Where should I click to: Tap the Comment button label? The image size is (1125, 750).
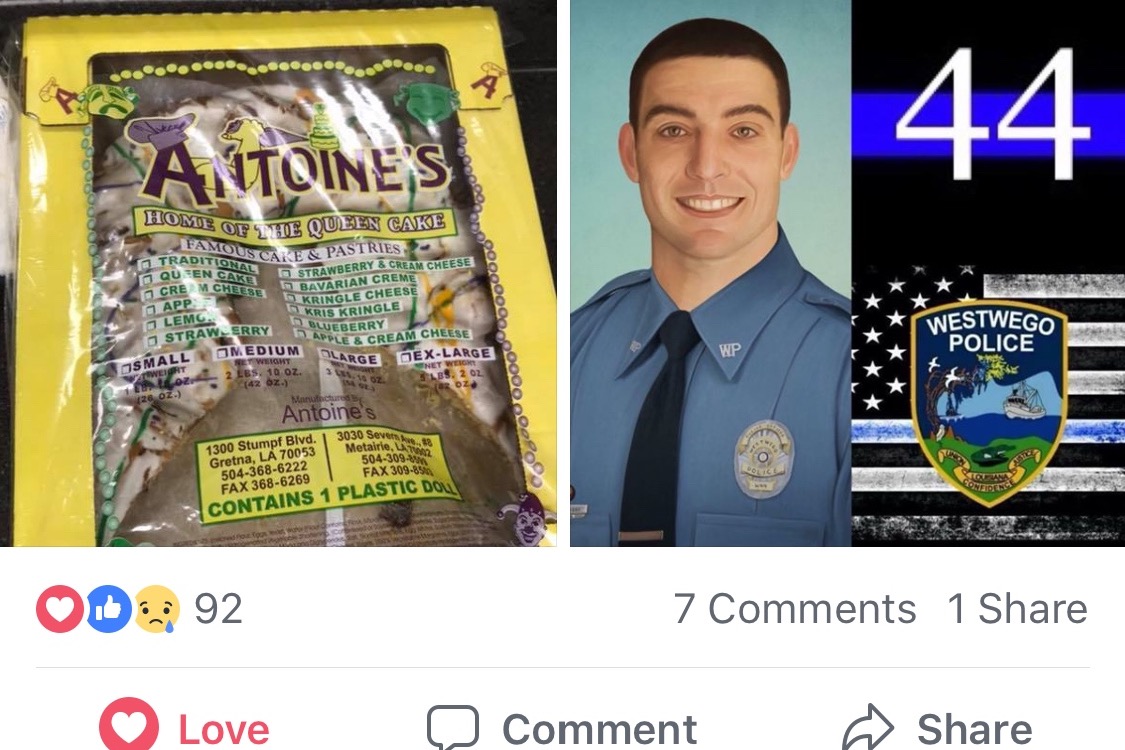pyautogui.click(x=599, y=730)
